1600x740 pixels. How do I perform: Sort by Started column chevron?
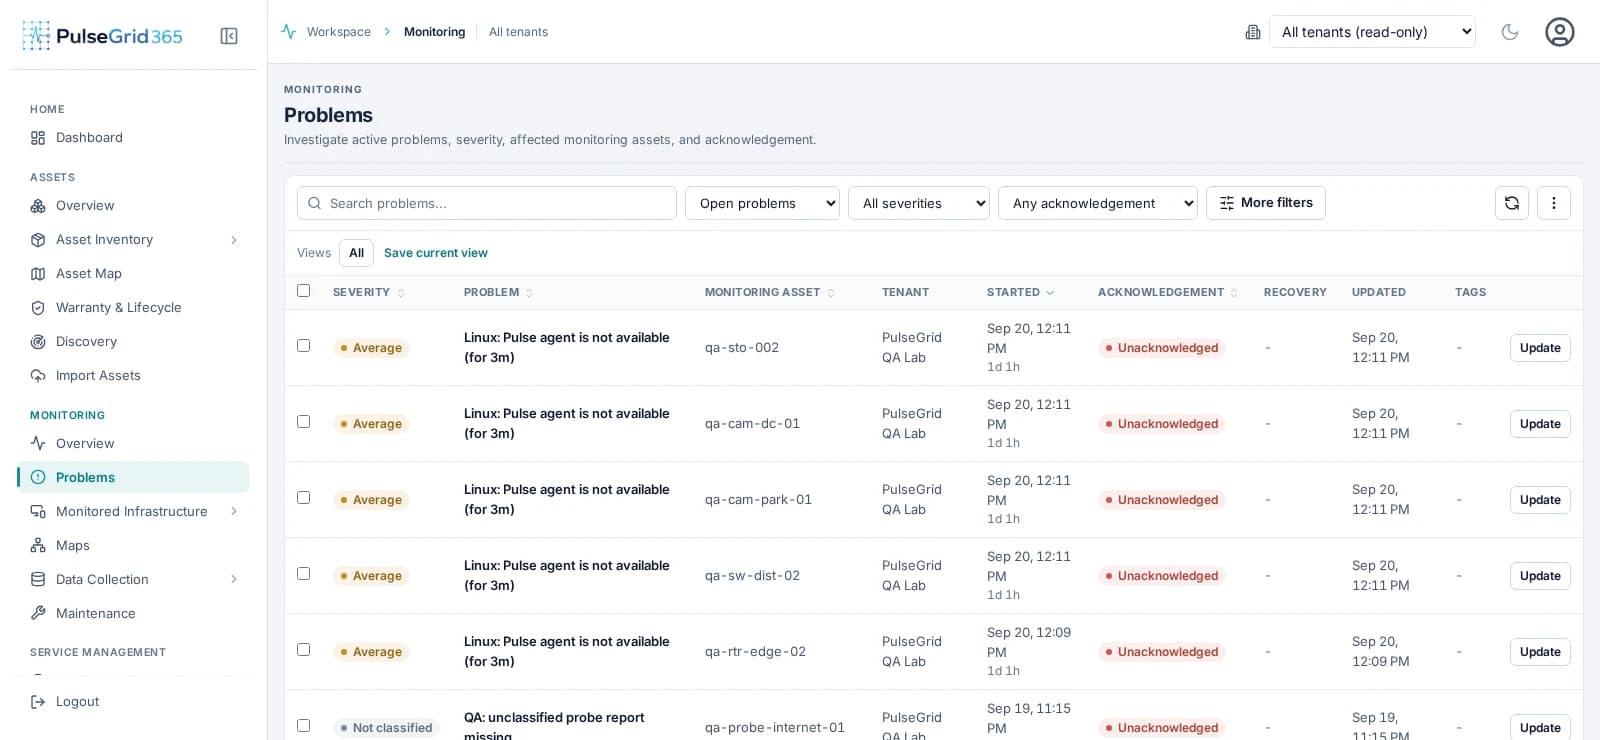(x=1050, y=293)
